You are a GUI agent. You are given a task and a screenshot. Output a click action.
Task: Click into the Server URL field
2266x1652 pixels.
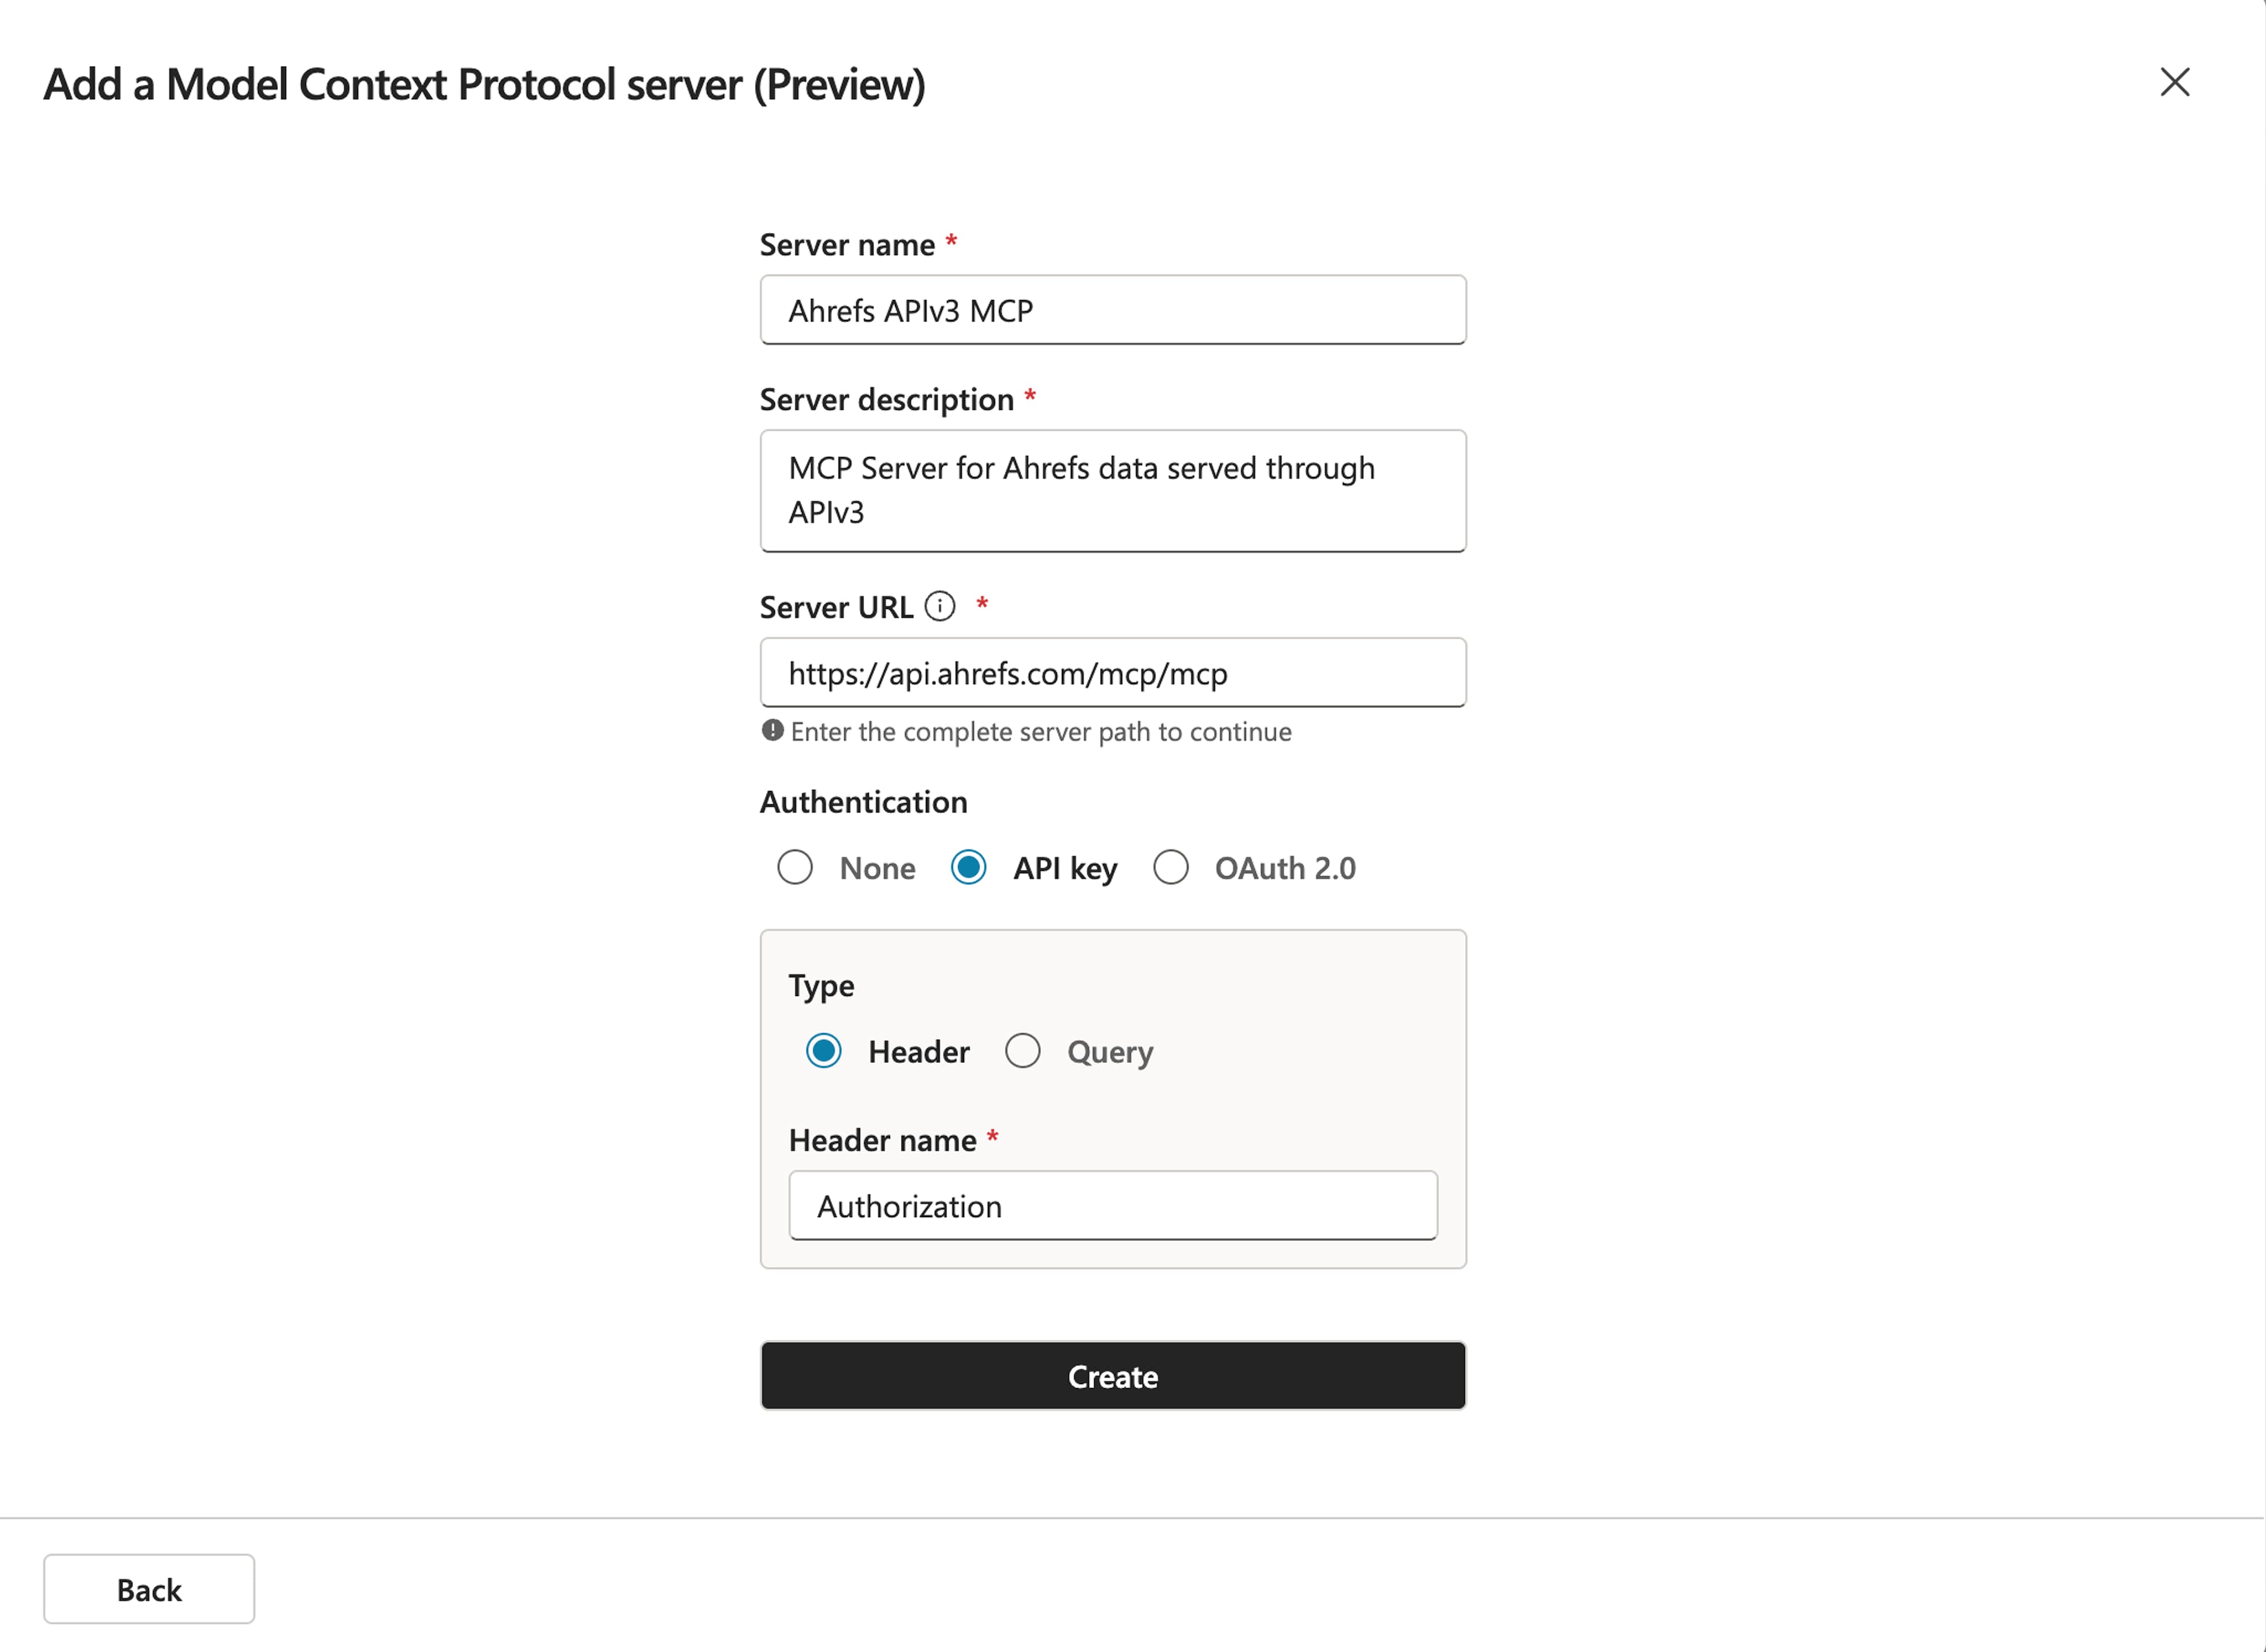coord(1112,673)
